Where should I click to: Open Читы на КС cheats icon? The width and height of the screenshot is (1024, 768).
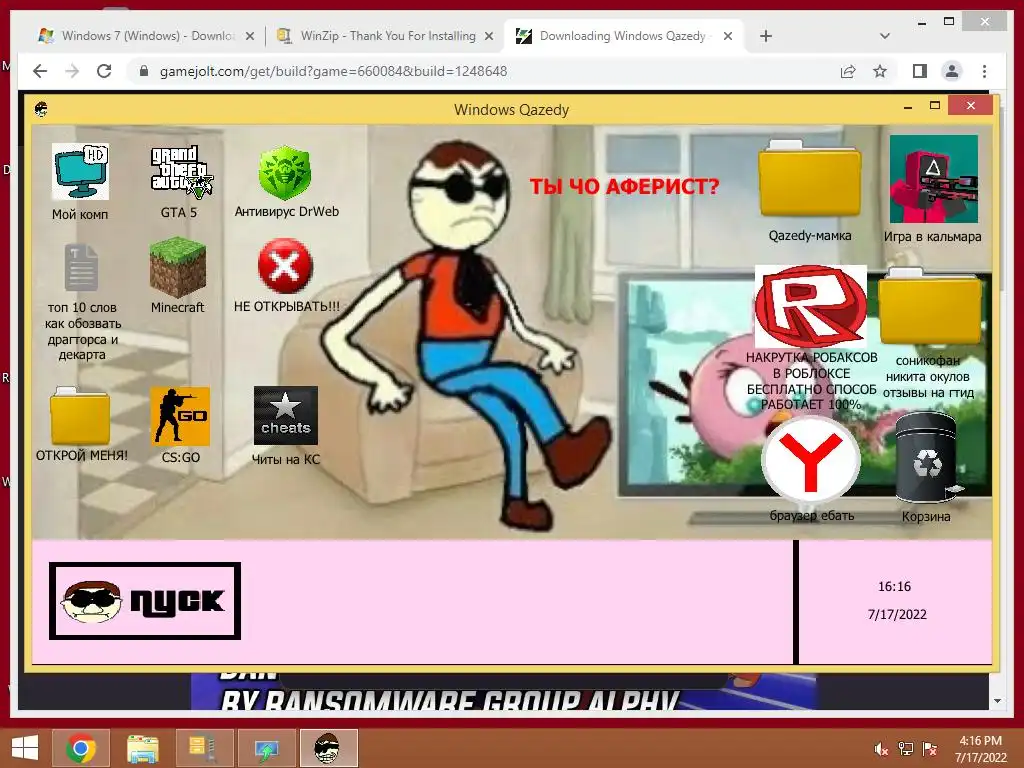pyautogui.click(x=285, y=416)
